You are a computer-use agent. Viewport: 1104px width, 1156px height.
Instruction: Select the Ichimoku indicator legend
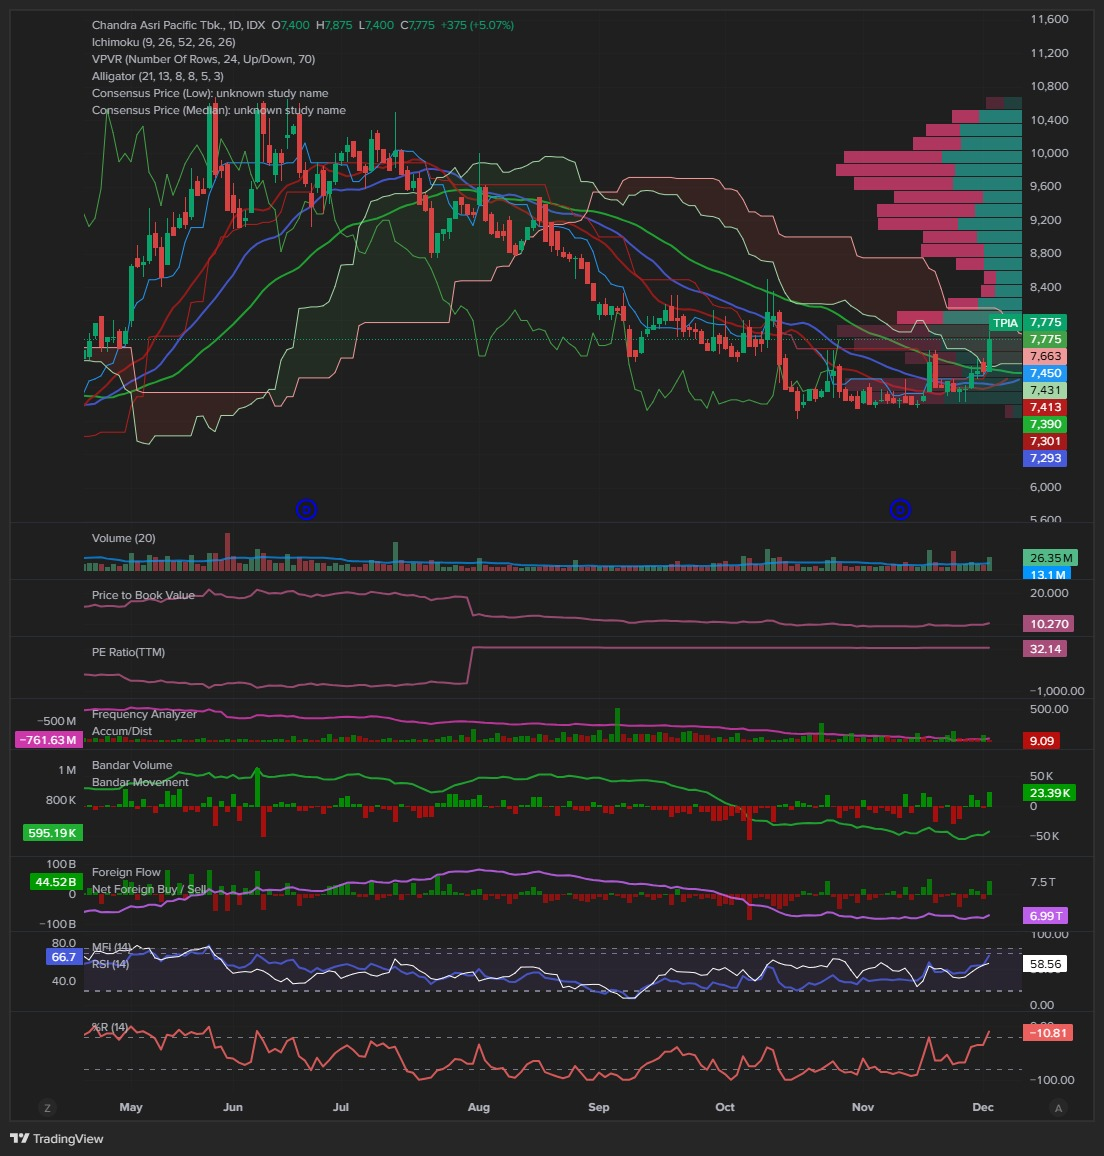163,42
